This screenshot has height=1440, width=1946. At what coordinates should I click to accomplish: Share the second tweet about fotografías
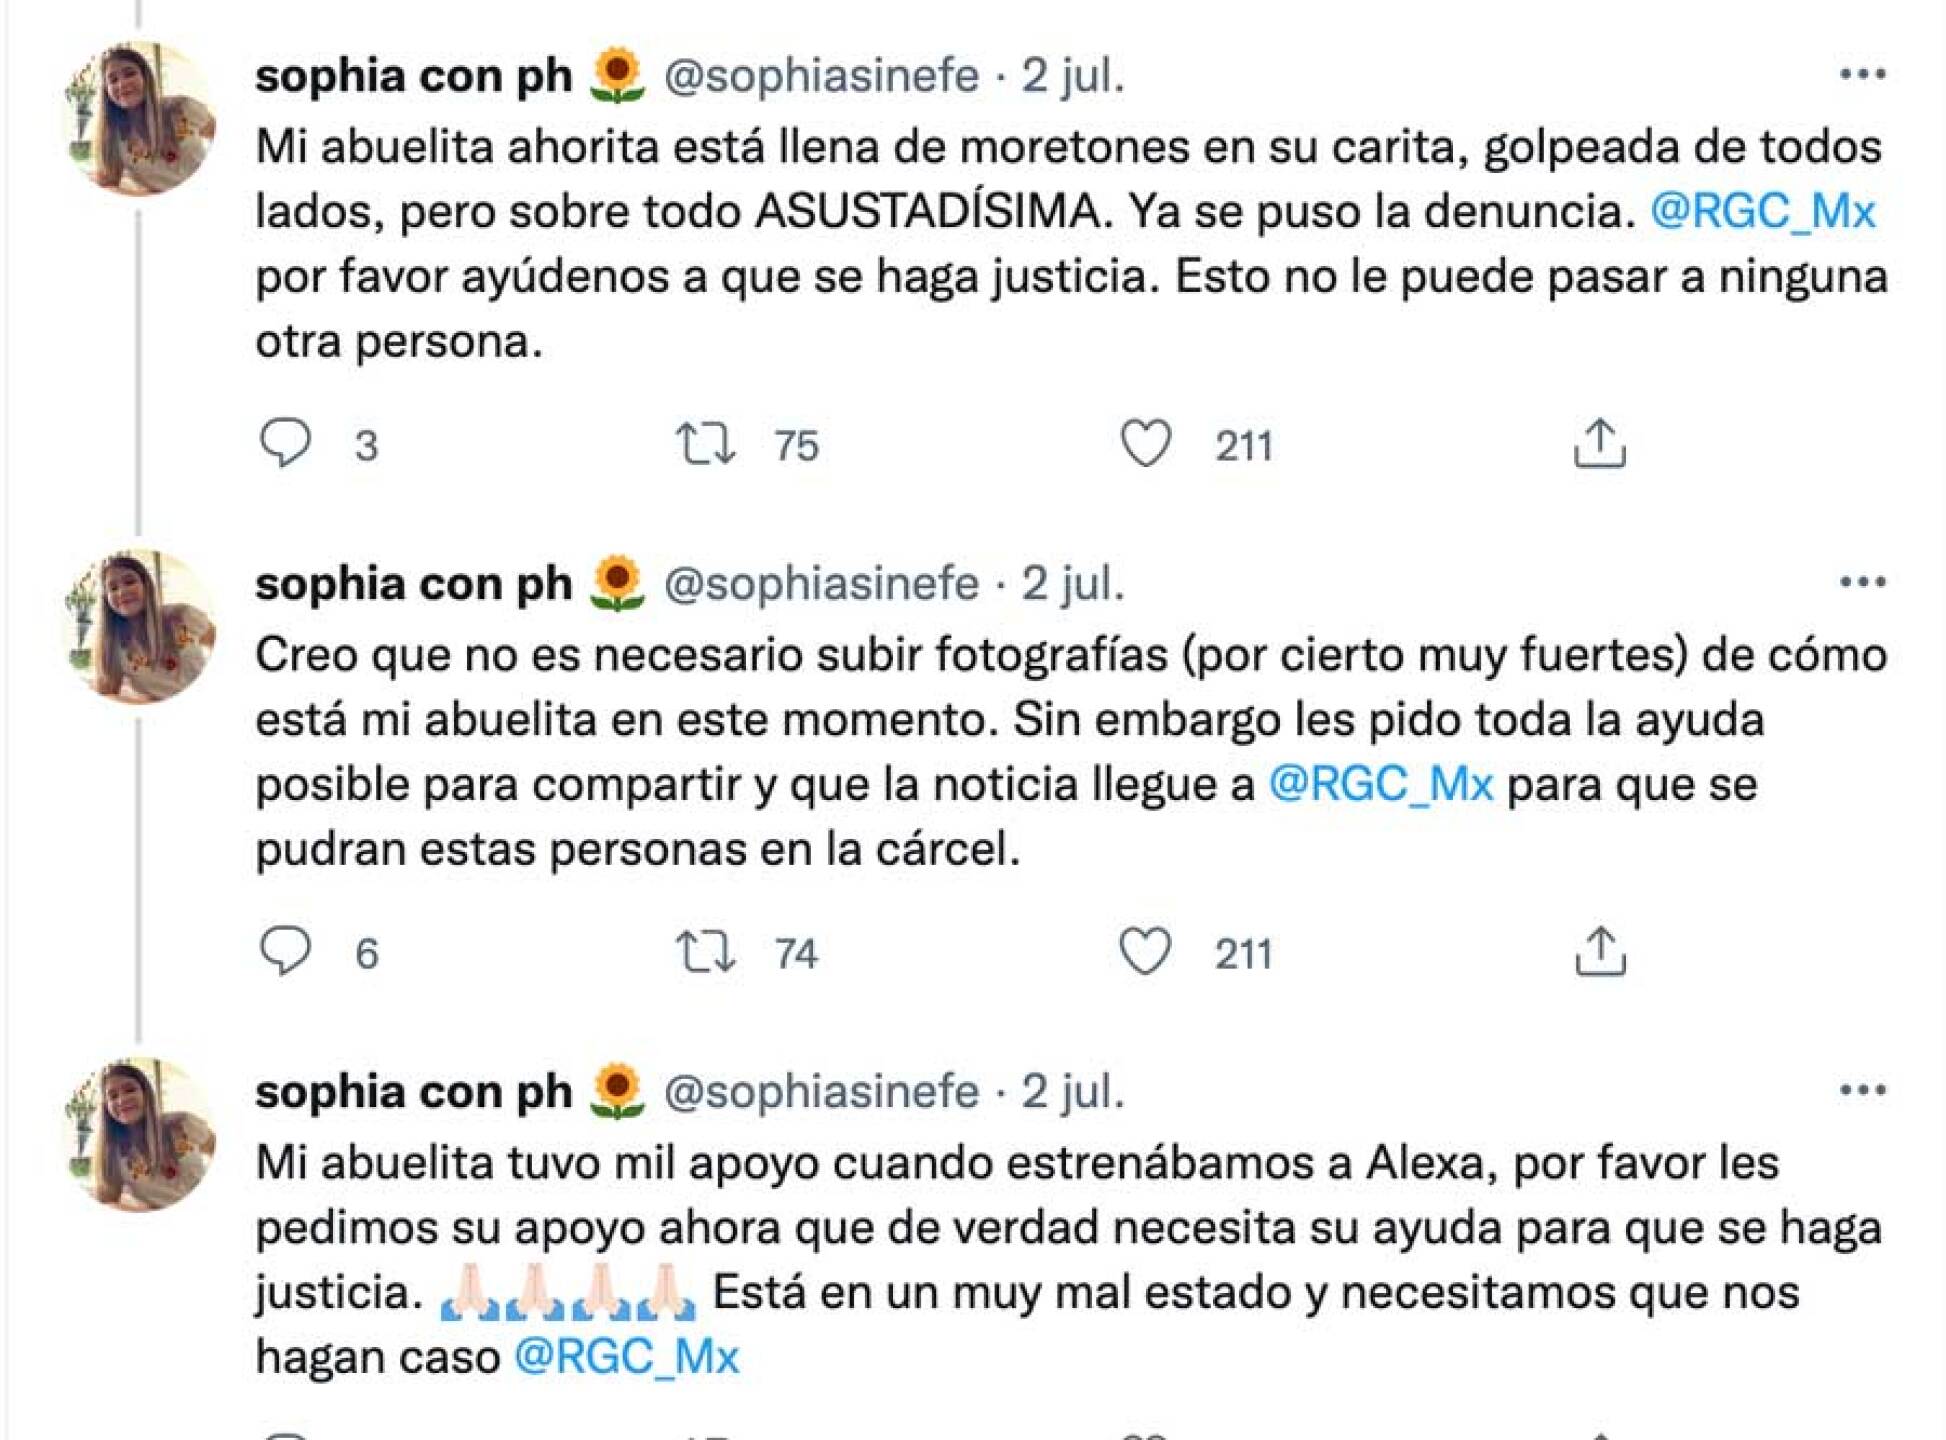[1599, 951]
